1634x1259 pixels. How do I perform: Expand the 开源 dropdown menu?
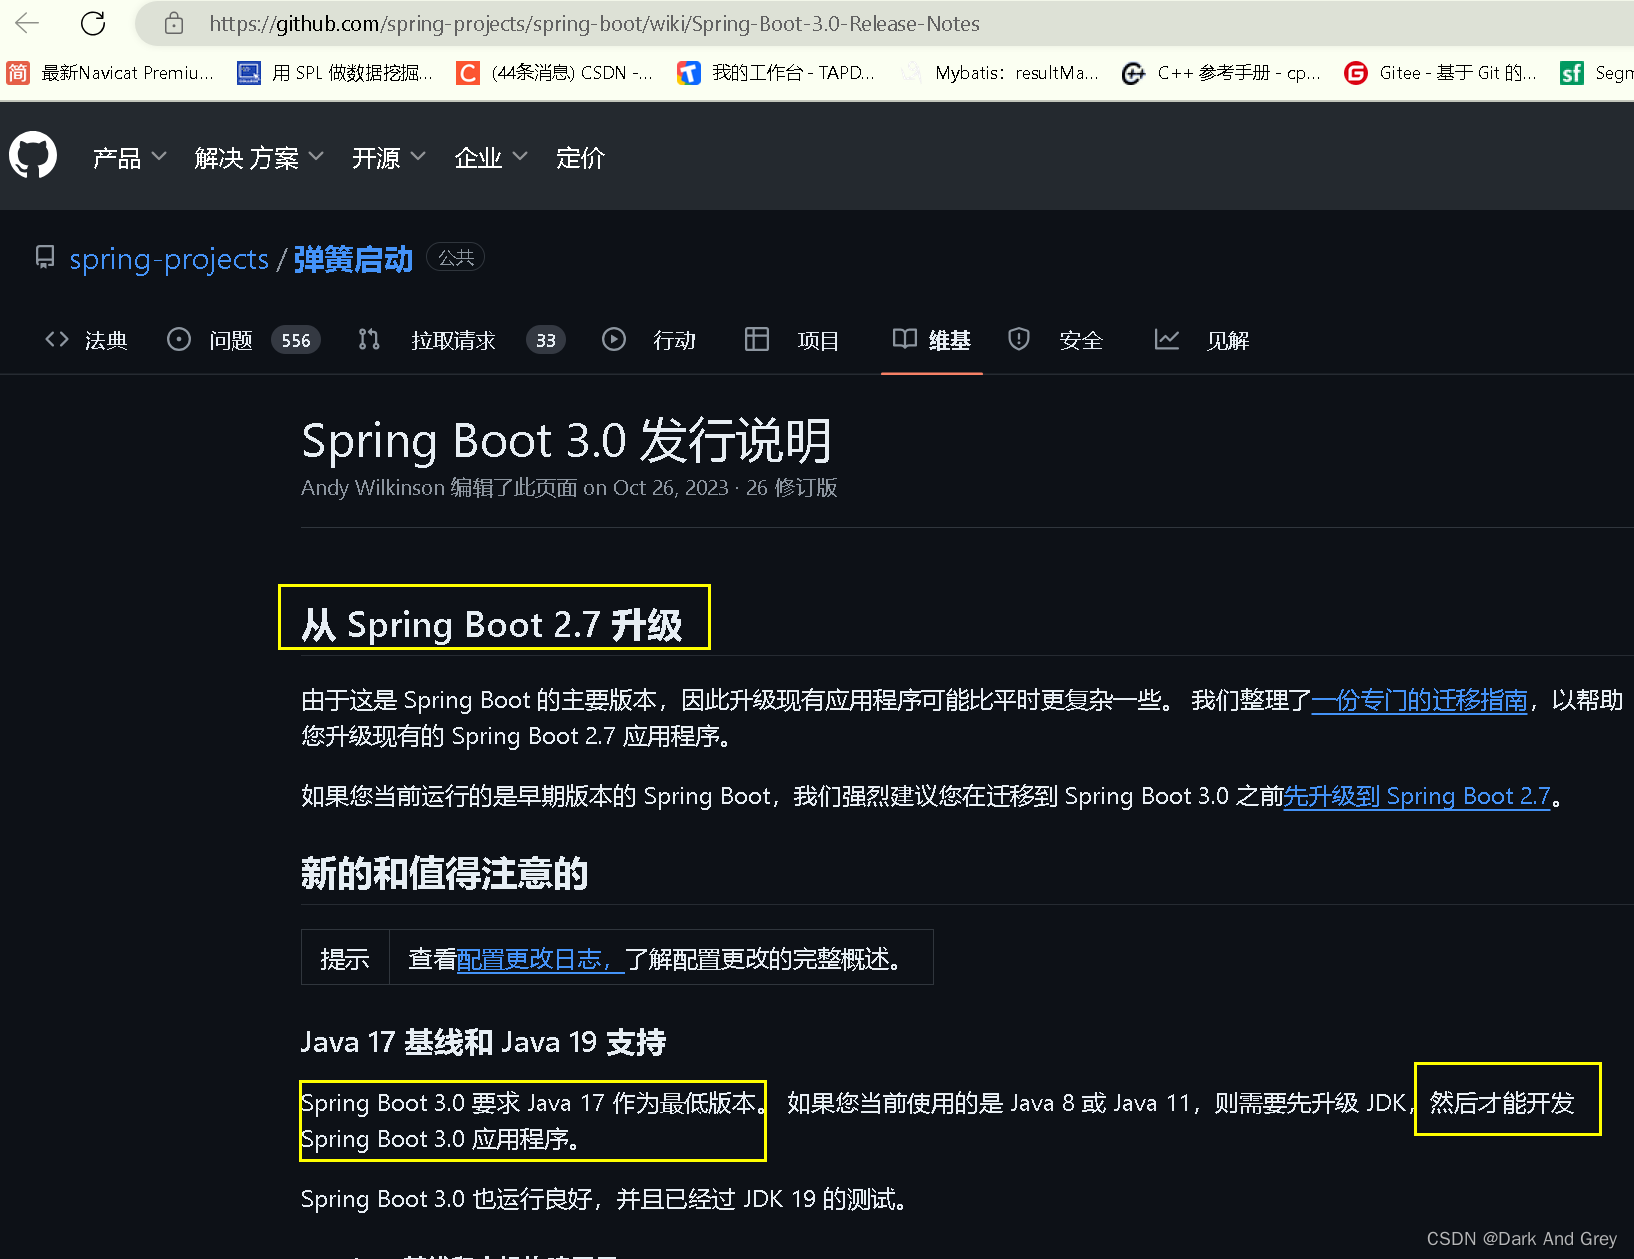[x=388, y=157]
